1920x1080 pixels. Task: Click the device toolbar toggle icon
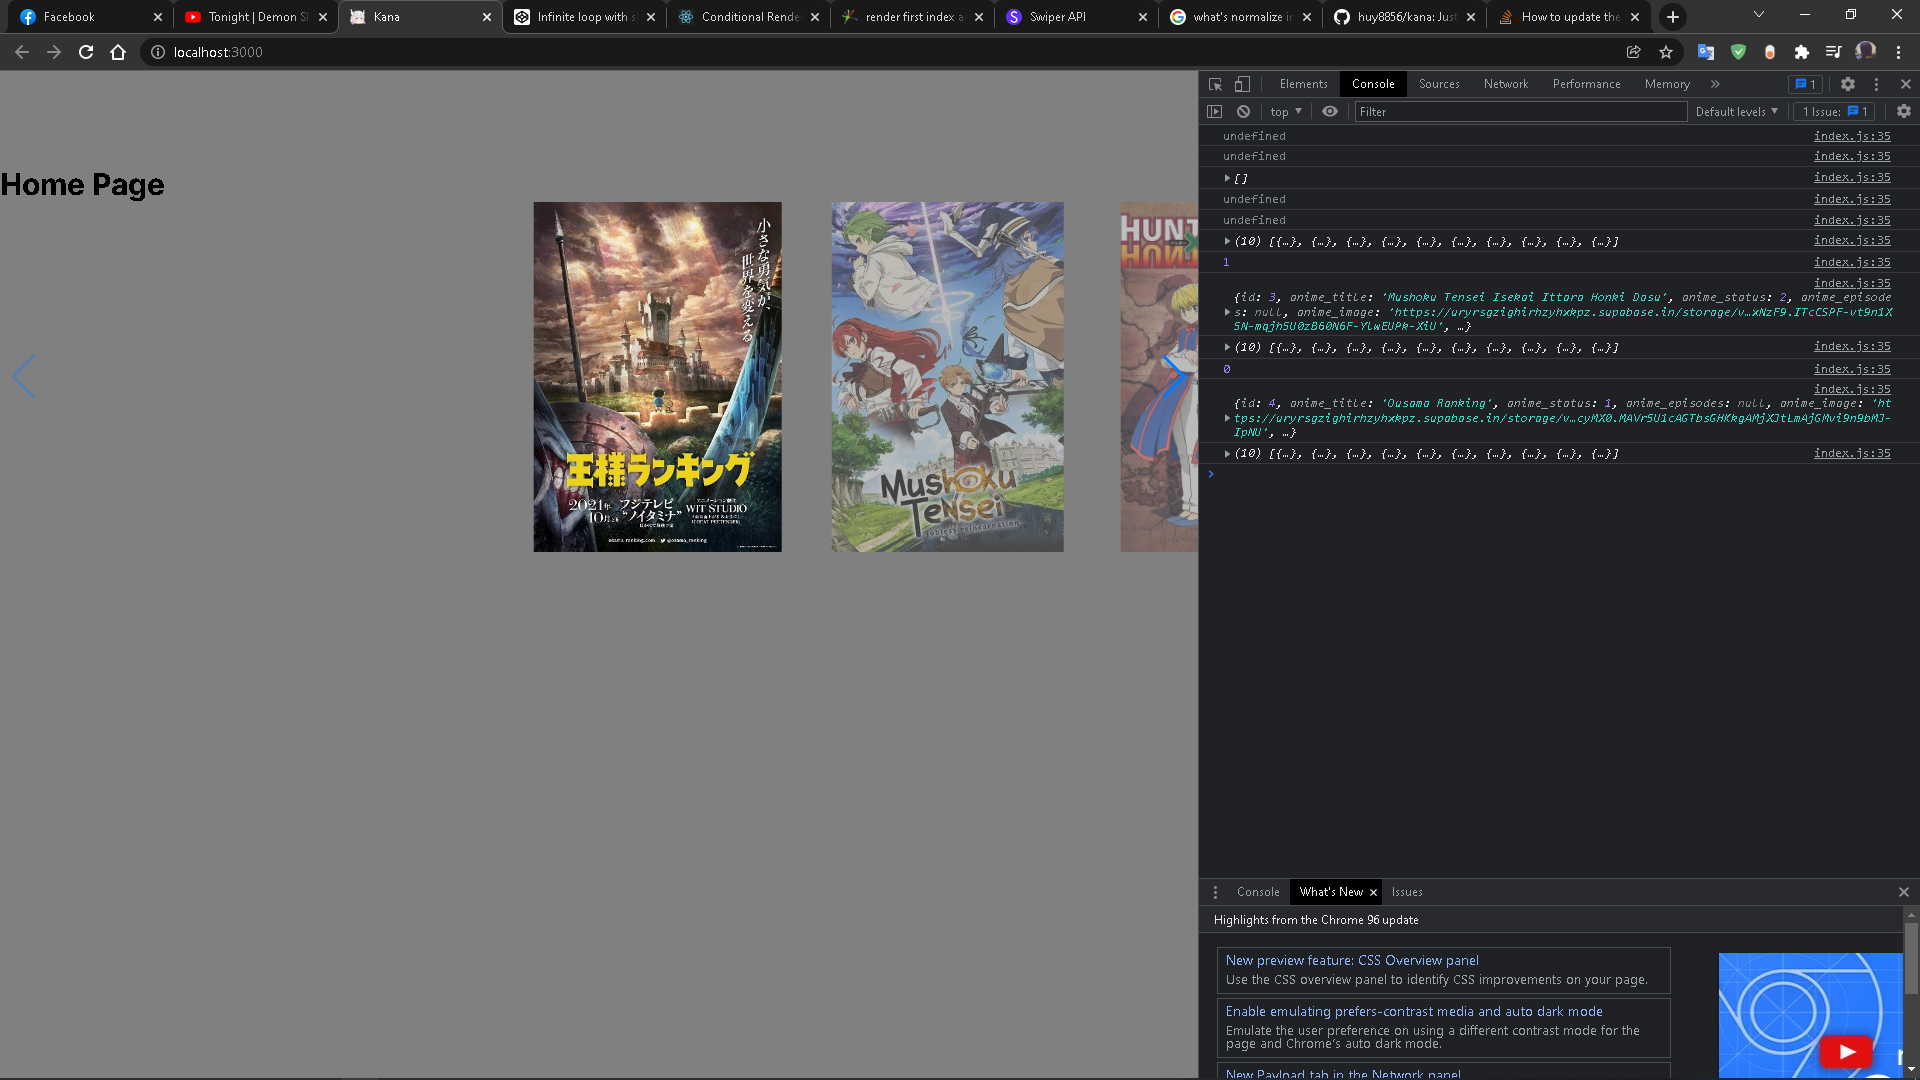click(1242, 83)
